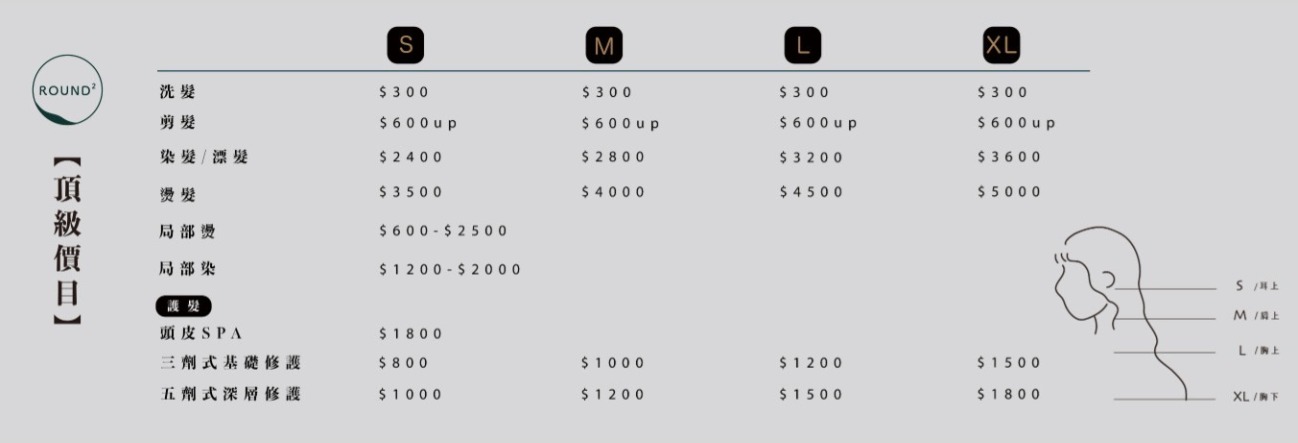The width and height of the screenshot is (1298, 443).
Task: Select the black XL size badge
Action: pos(1000,45)
